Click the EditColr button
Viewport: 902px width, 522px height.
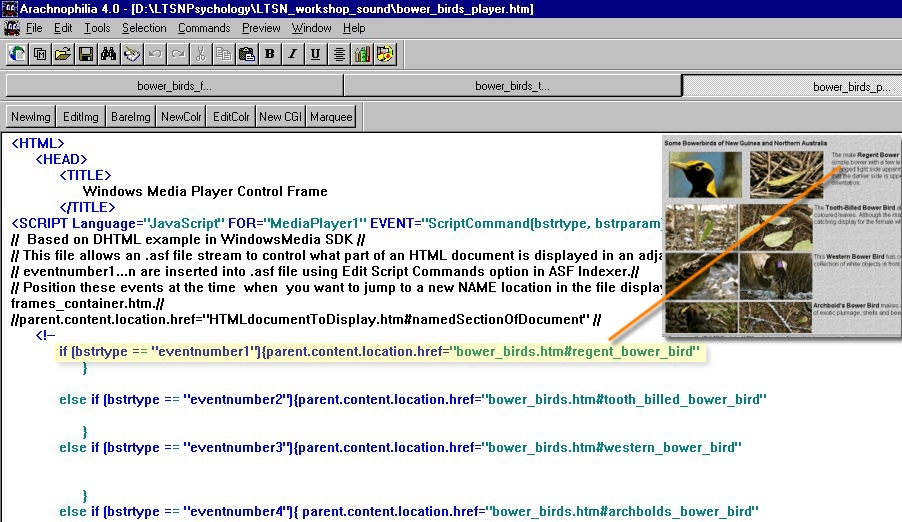tap(231, 117)
